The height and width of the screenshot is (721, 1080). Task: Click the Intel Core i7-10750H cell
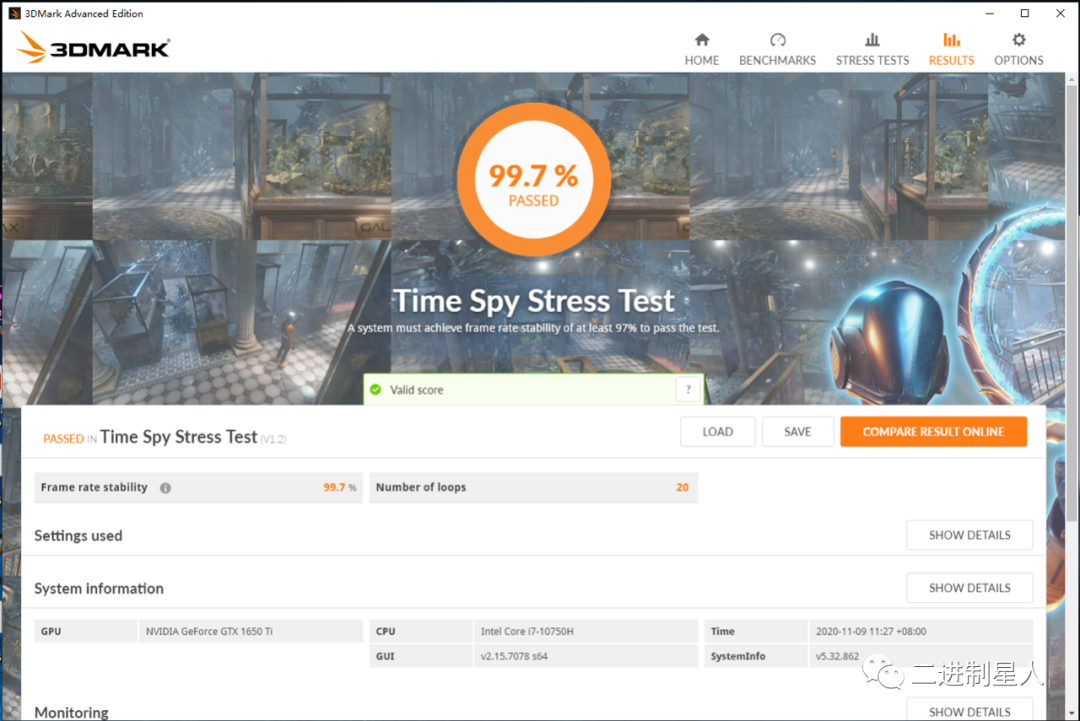(x=585, y=631)
